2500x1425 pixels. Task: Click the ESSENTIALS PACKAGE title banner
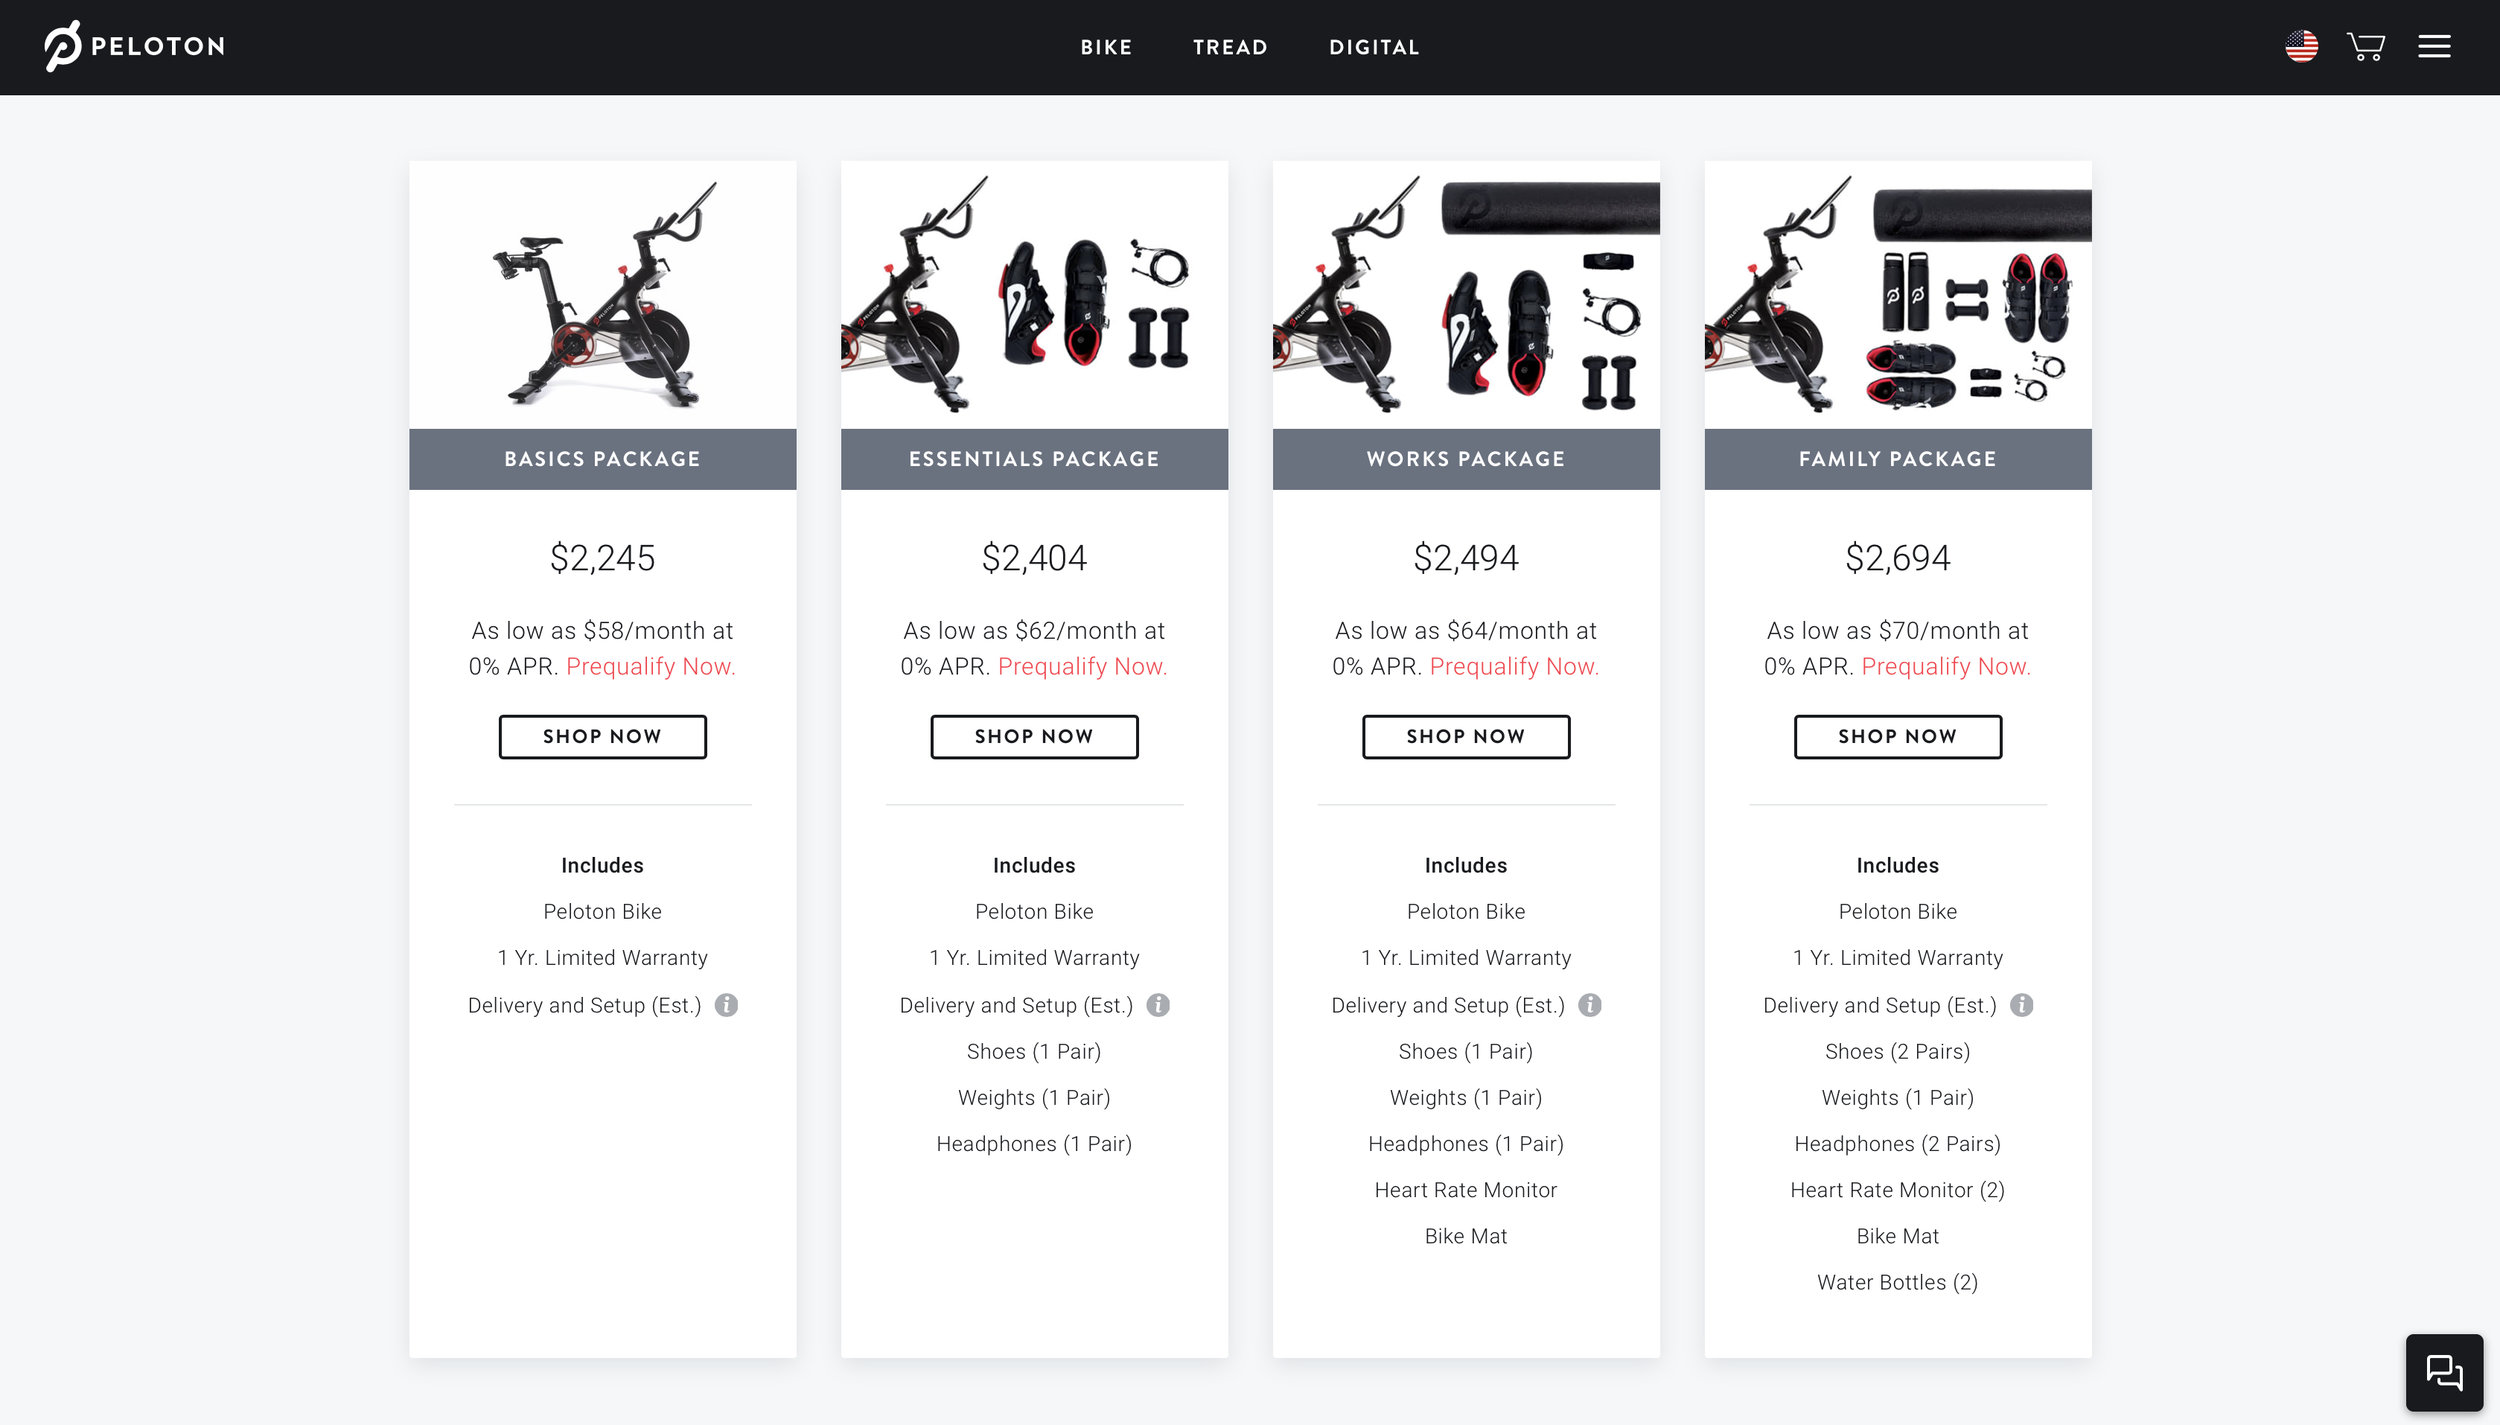[x=1034, y=459]
